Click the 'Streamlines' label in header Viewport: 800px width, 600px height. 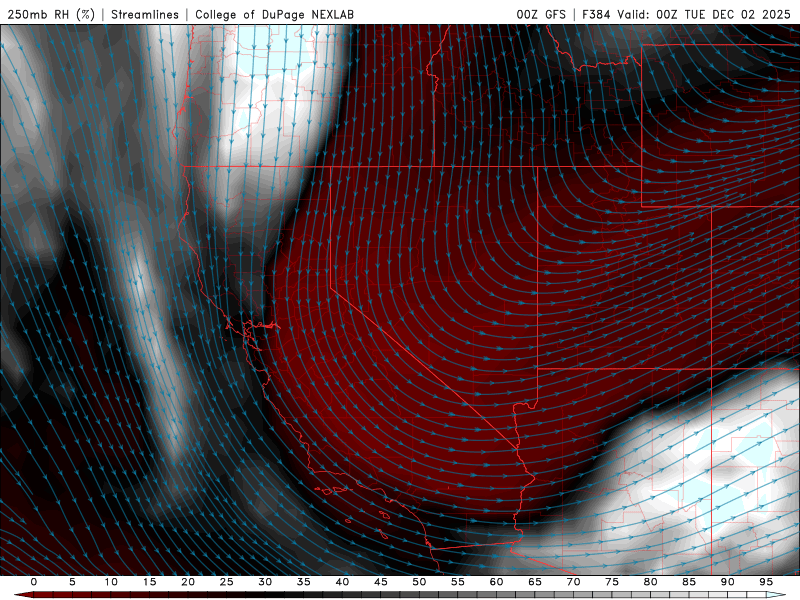tap(145, 14)
